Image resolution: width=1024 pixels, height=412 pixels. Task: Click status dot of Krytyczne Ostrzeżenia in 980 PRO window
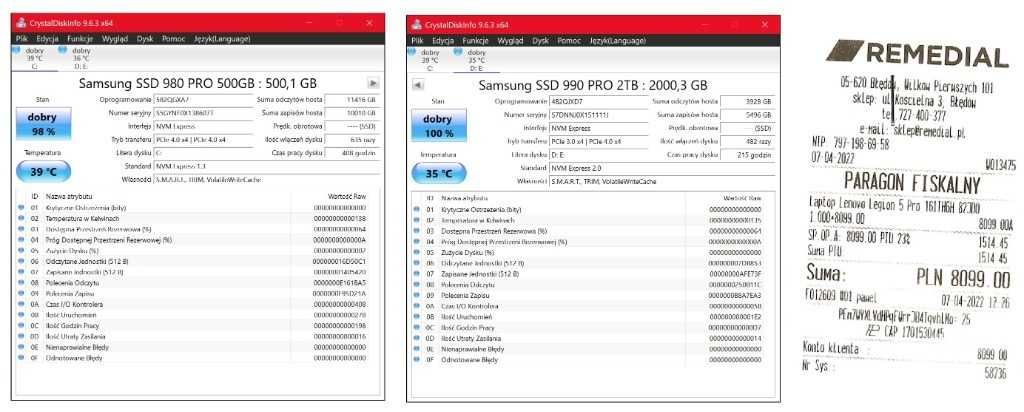[x=21, y=208]
